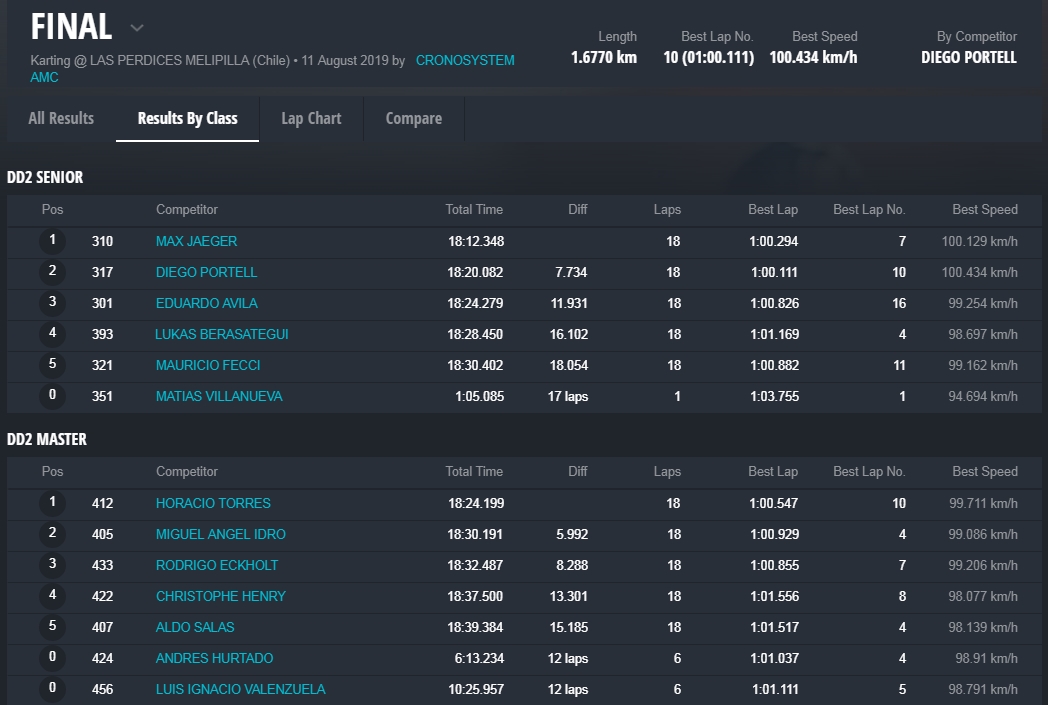The height and width of the screenshot is (705, 1048).
Task: Click DIEGO PORTELL under By Competitor header
Action: pos(968,57)
